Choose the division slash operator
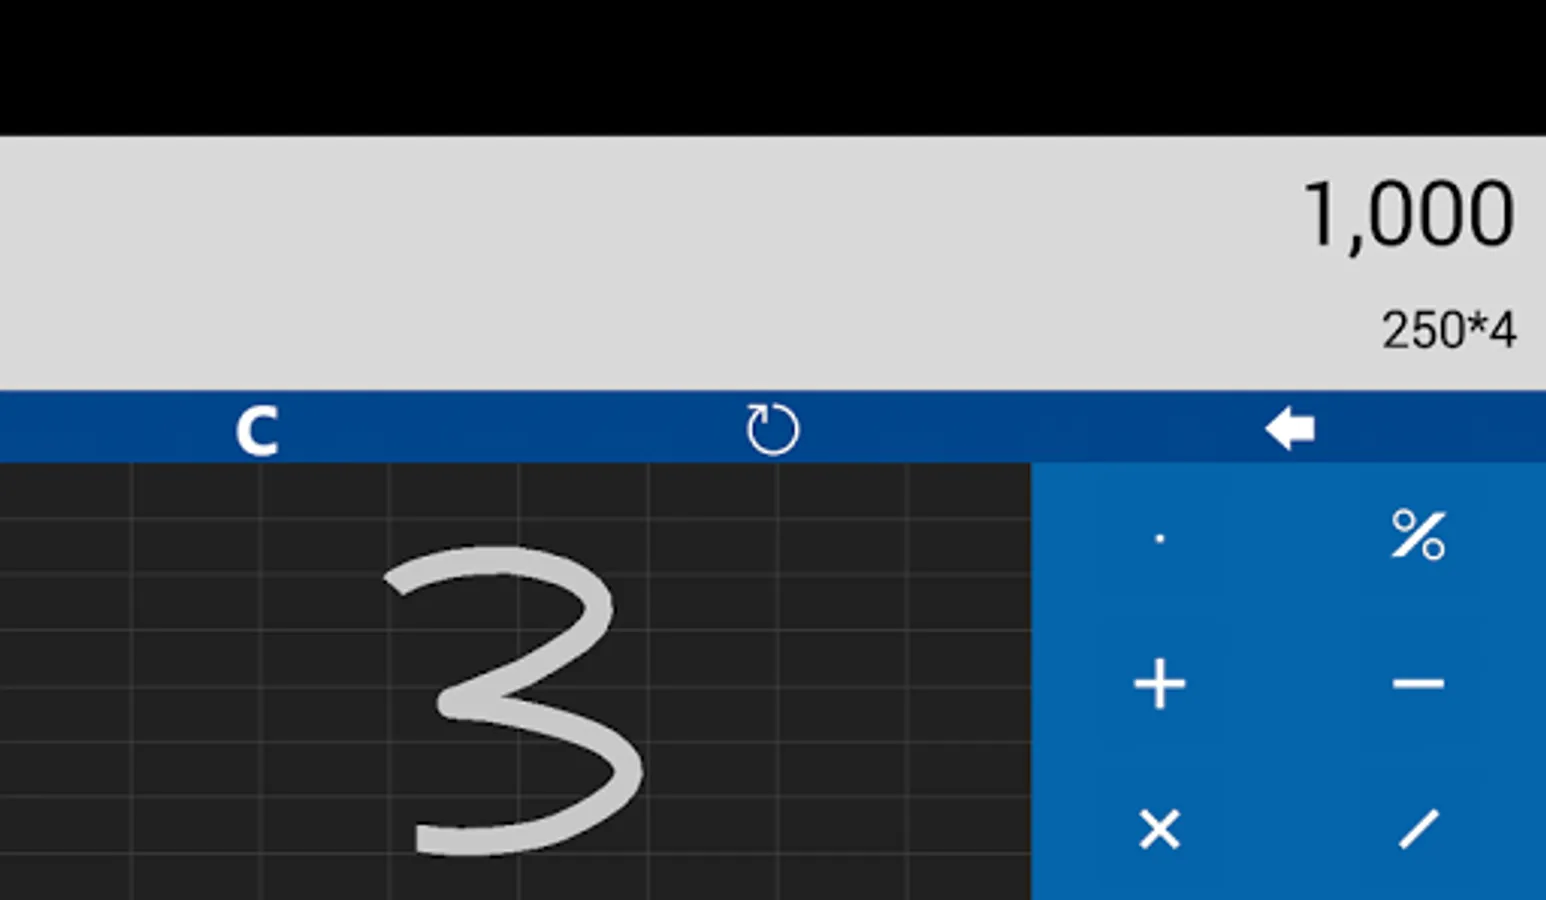This screenshot has width=1546, height=900. 1418,829
